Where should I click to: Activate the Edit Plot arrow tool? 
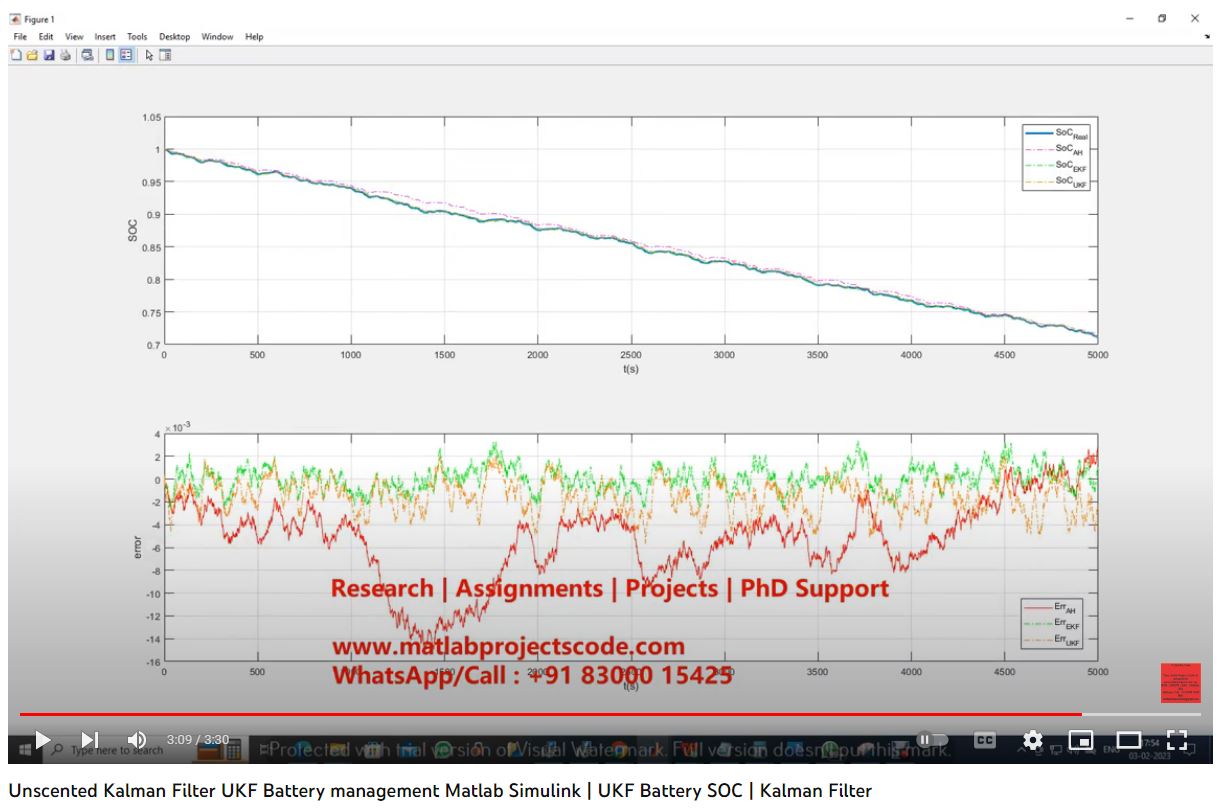click(149, 55)
